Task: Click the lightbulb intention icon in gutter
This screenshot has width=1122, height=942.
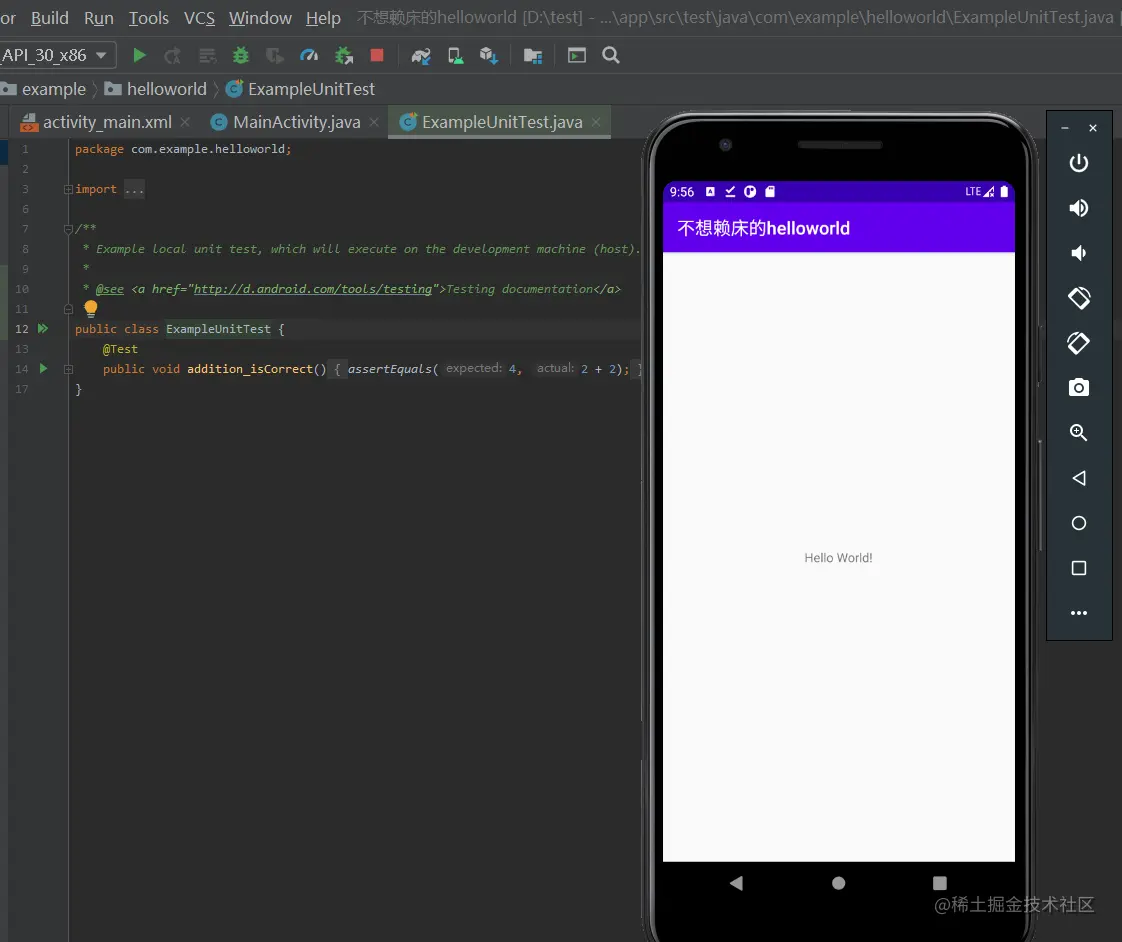Action: pyautogui.click(x=91, y=309)
